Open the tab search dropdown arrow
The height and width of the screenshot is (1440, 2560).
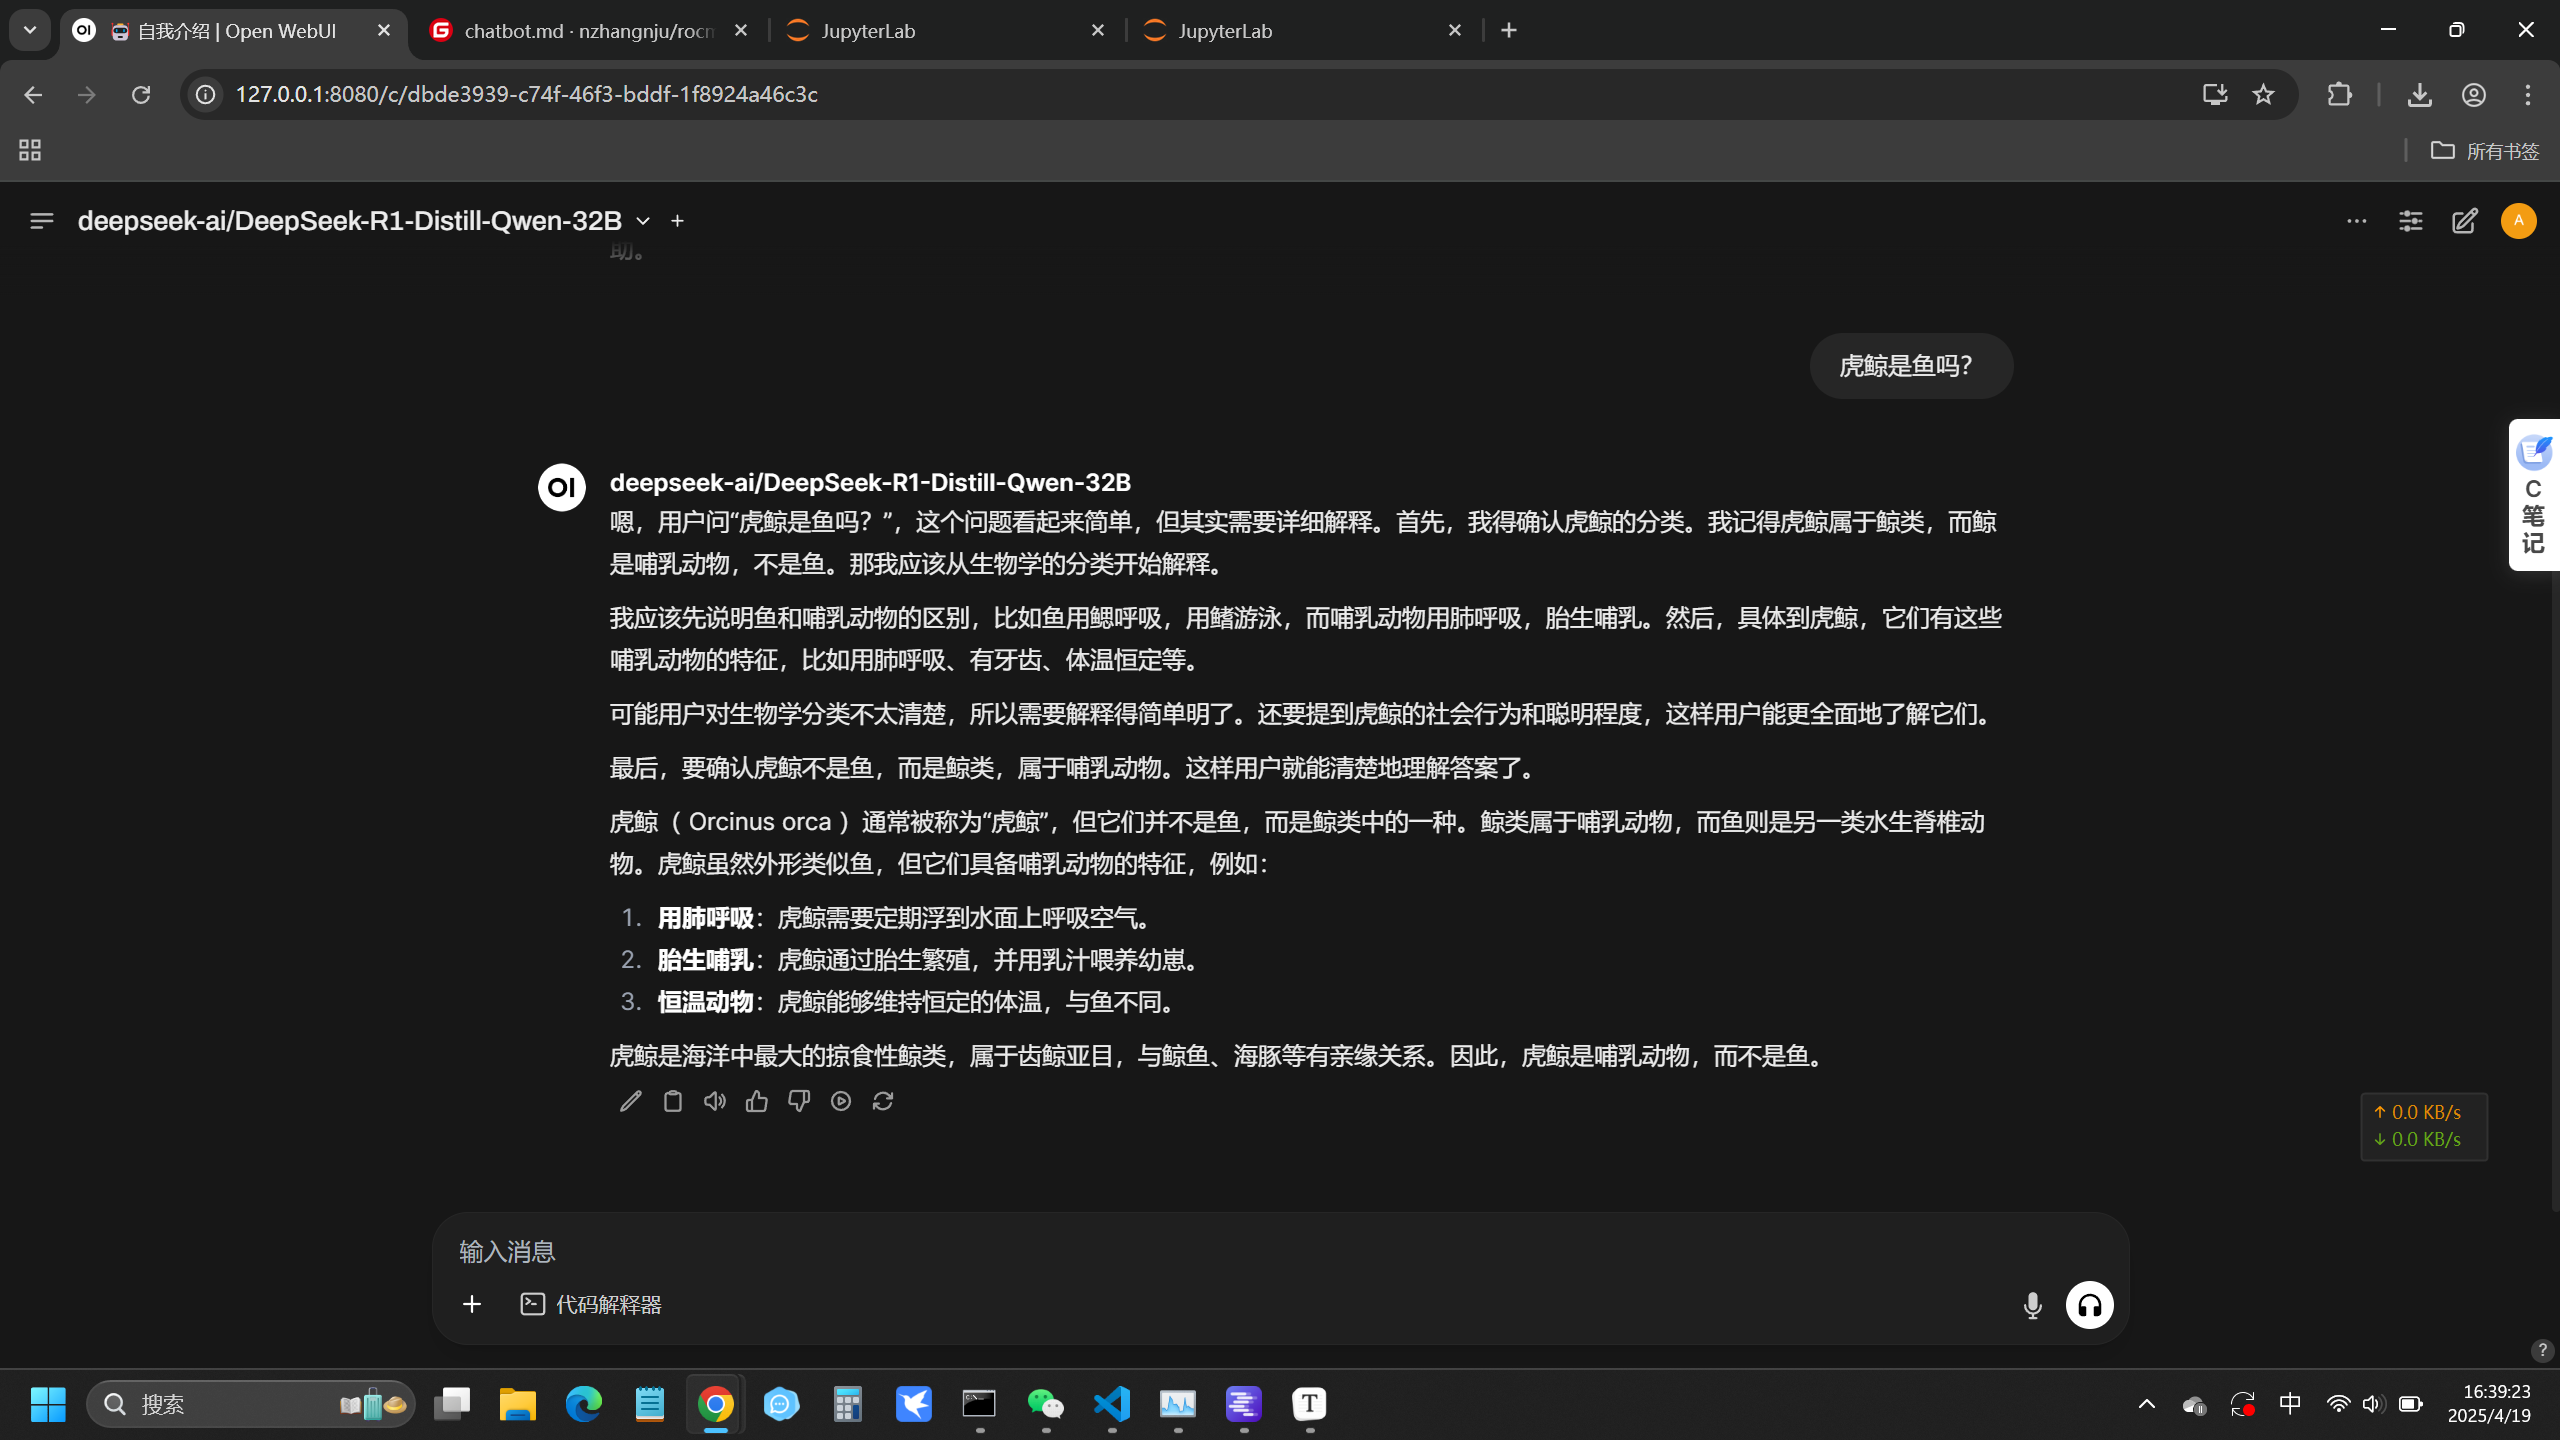pyautogui.click(x=30, y=30)
